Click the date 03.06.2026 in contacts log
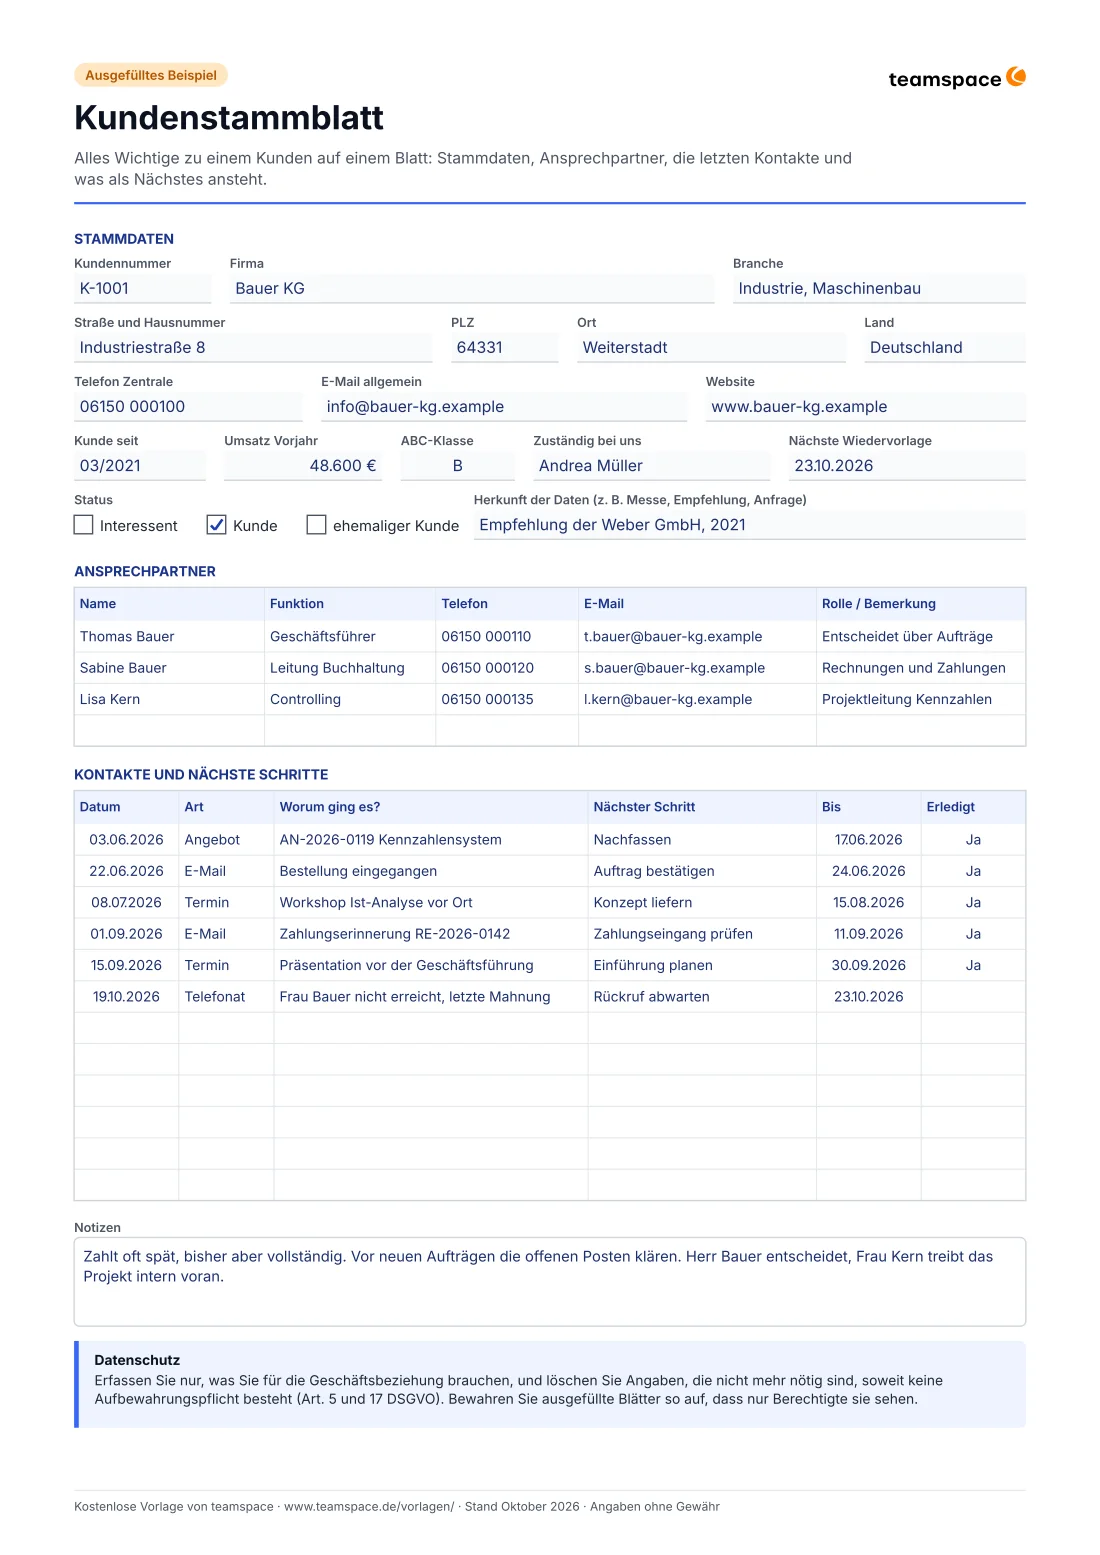This screenshot has width=1100, height=1555. [x=126, y=840]
